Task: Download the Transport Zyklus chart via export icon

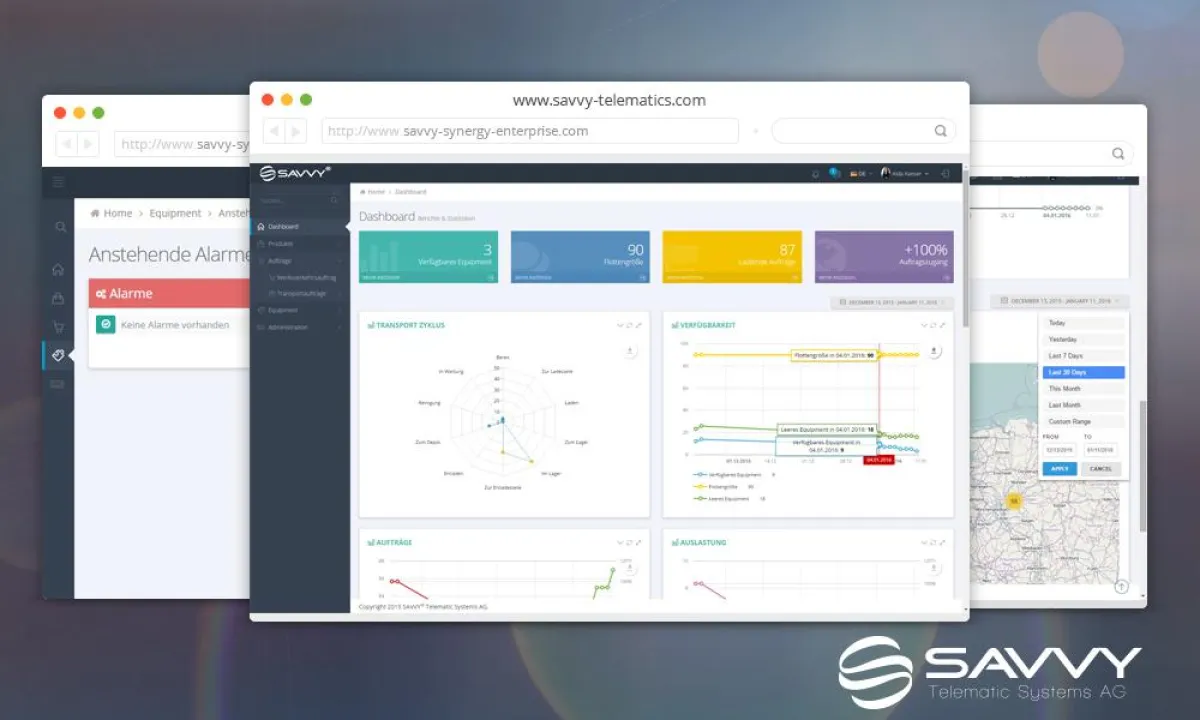Action: click(x=630, y=351)
